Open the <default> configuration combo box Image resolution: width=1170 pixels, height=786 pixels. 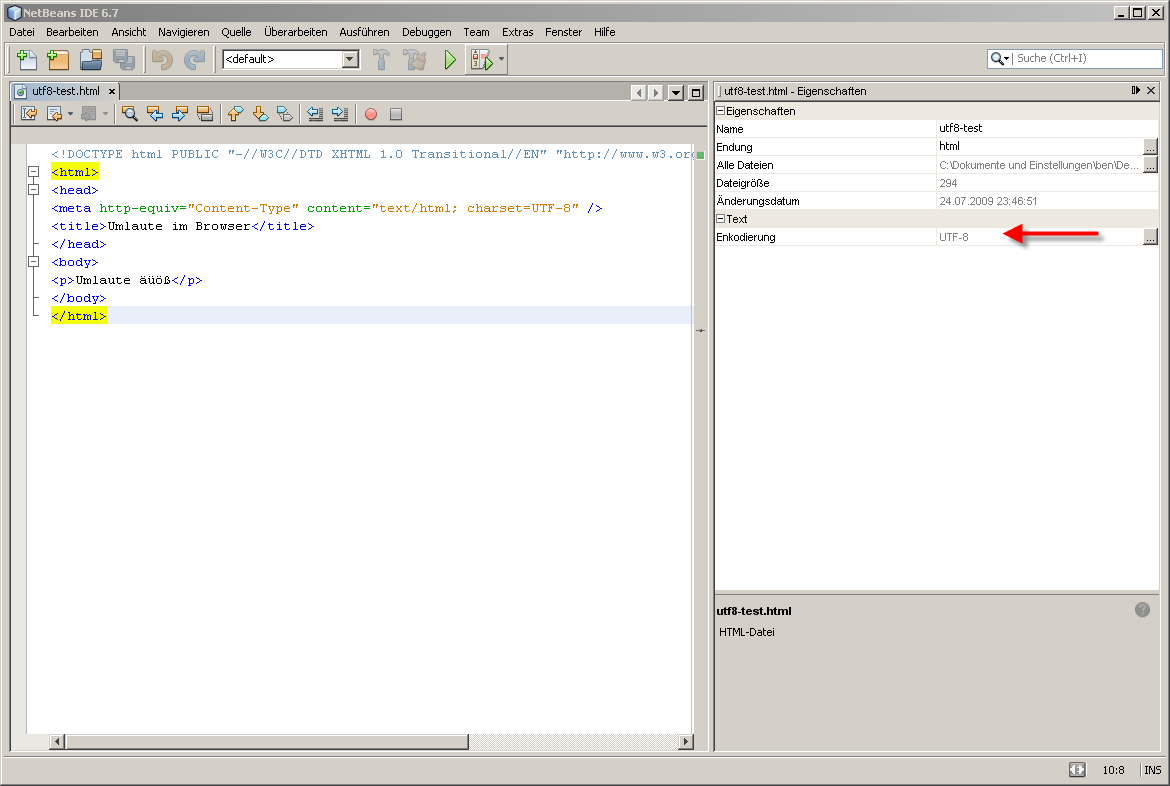tap(290, 59)
